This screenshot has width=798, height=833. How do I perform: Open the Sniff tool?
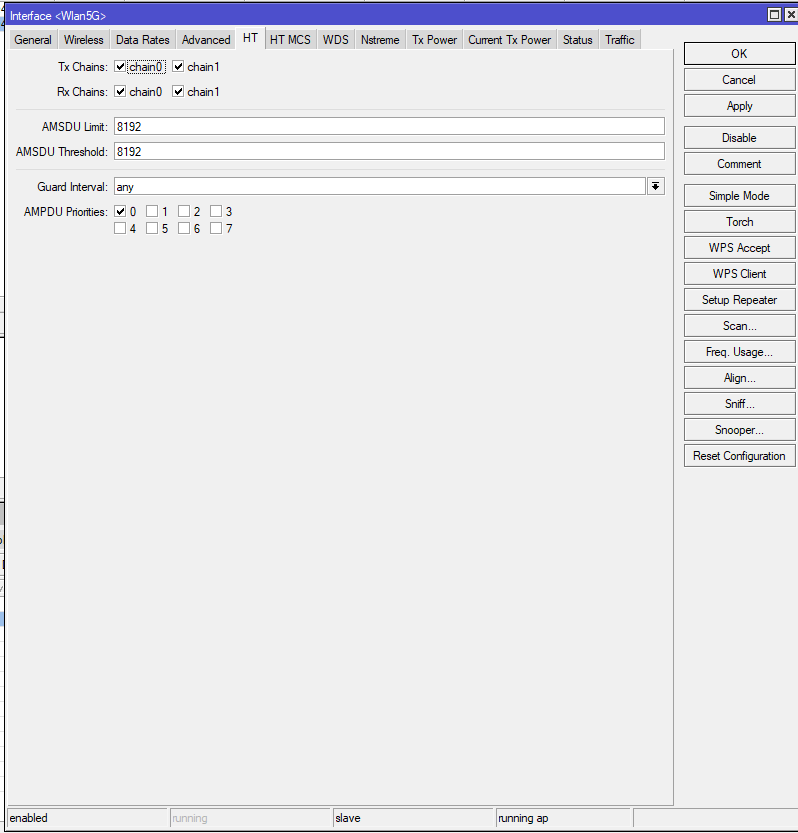pos(739,404)
